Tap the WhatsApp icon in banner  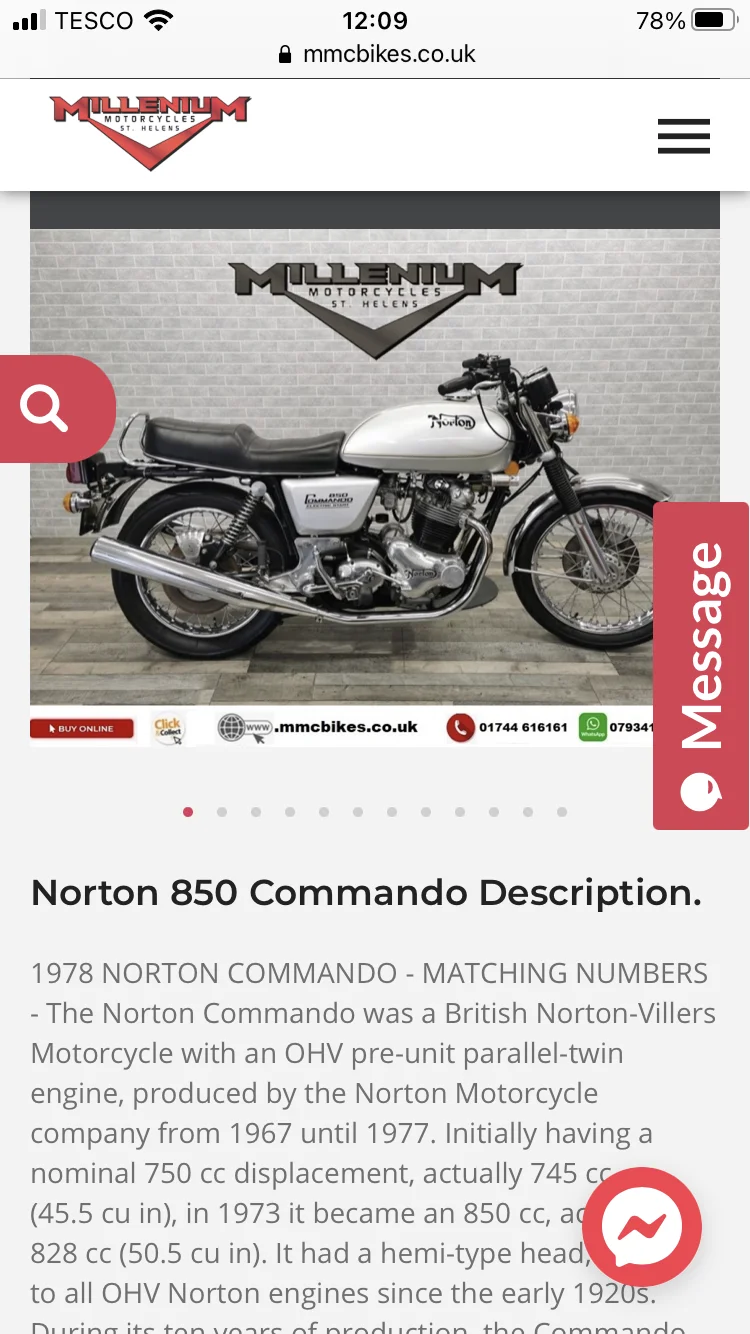[593, 727]
